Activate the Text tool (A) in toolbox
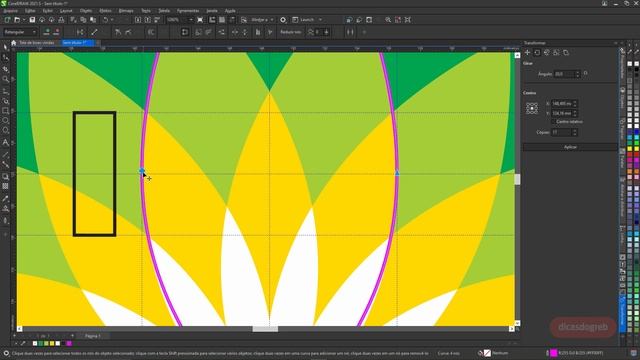The height and width of the screenshot is (360, 640). coord(5,142)
